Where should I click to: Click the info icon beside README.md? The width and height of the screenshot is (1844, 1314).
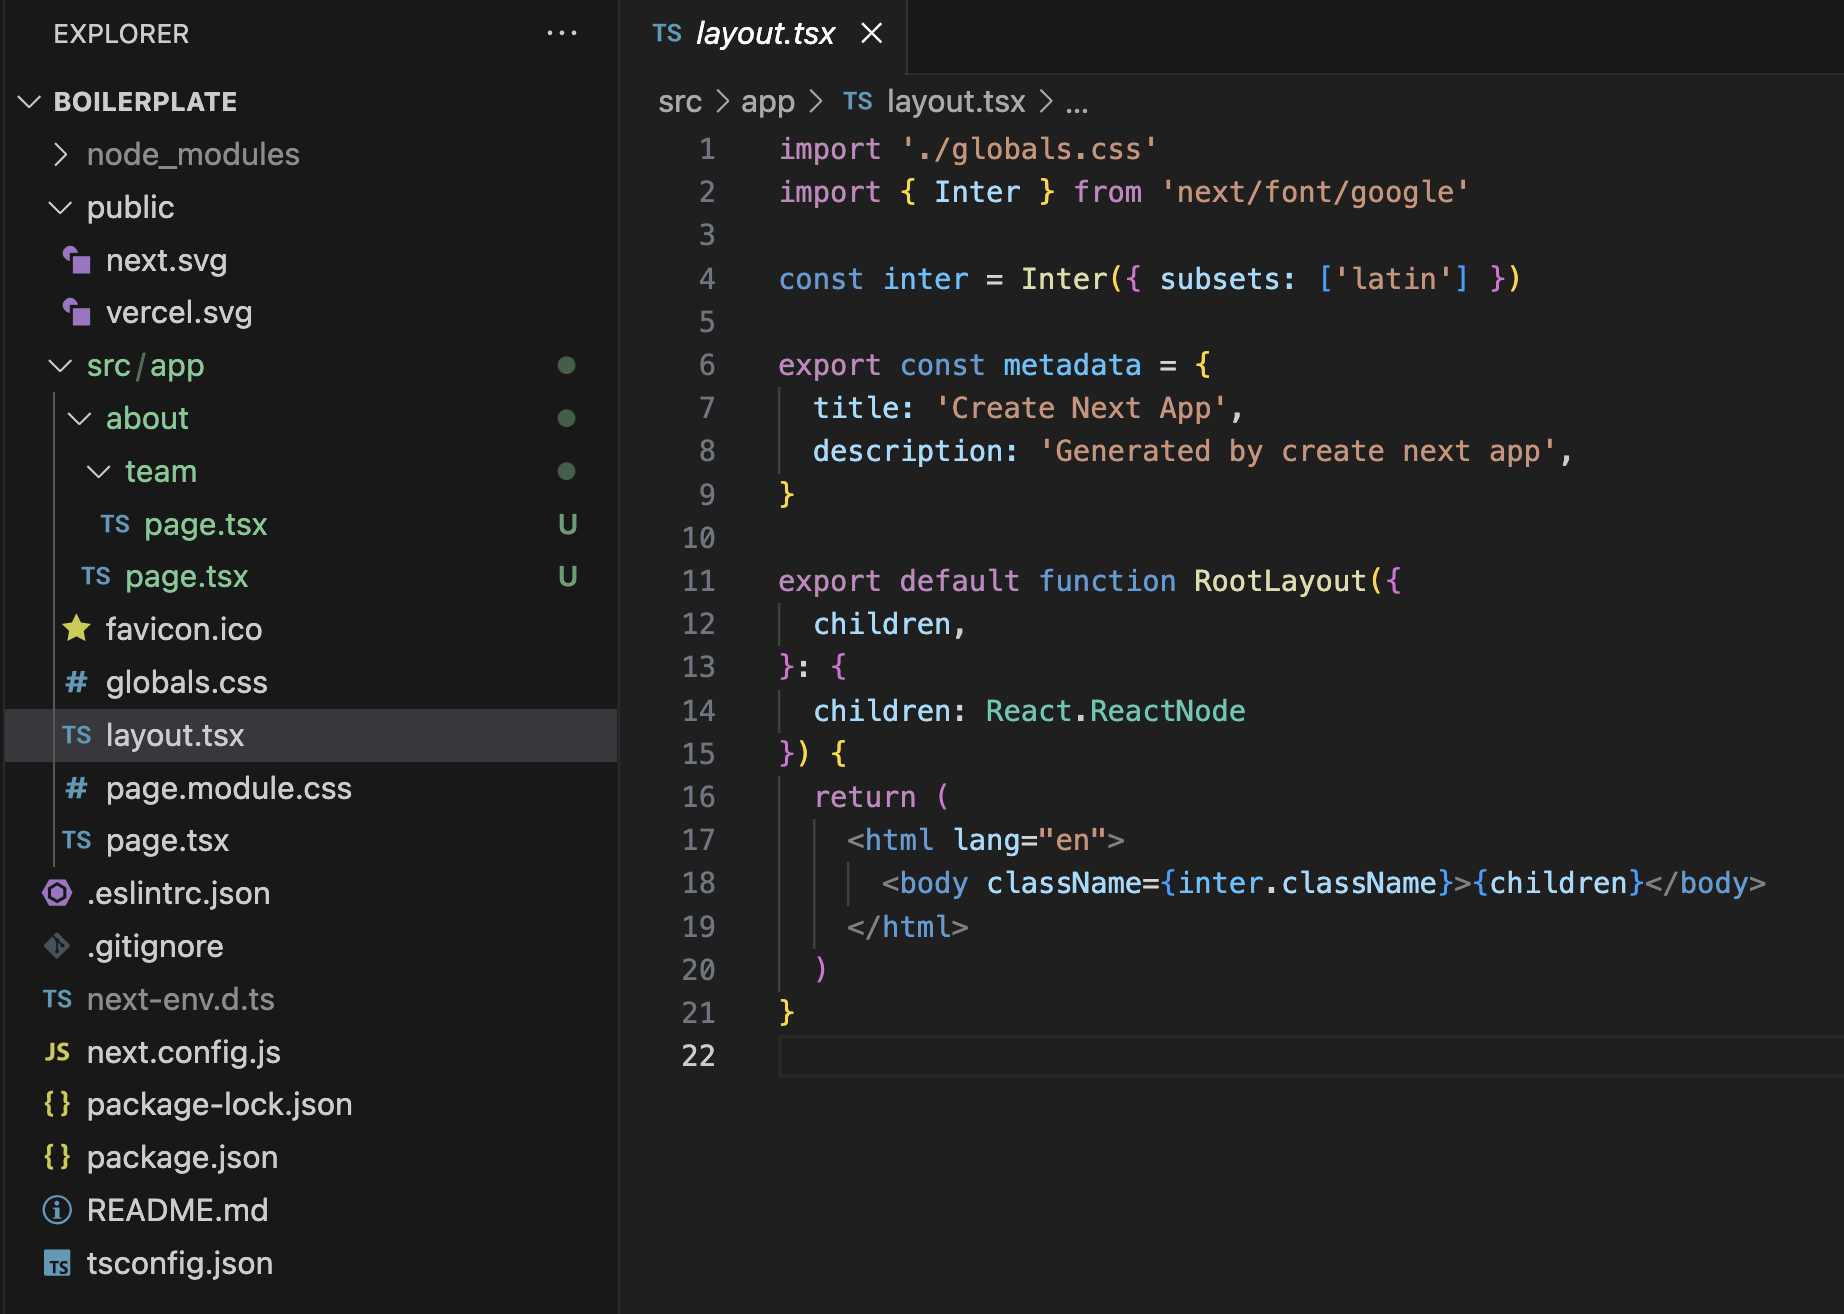pos(57,1210)
